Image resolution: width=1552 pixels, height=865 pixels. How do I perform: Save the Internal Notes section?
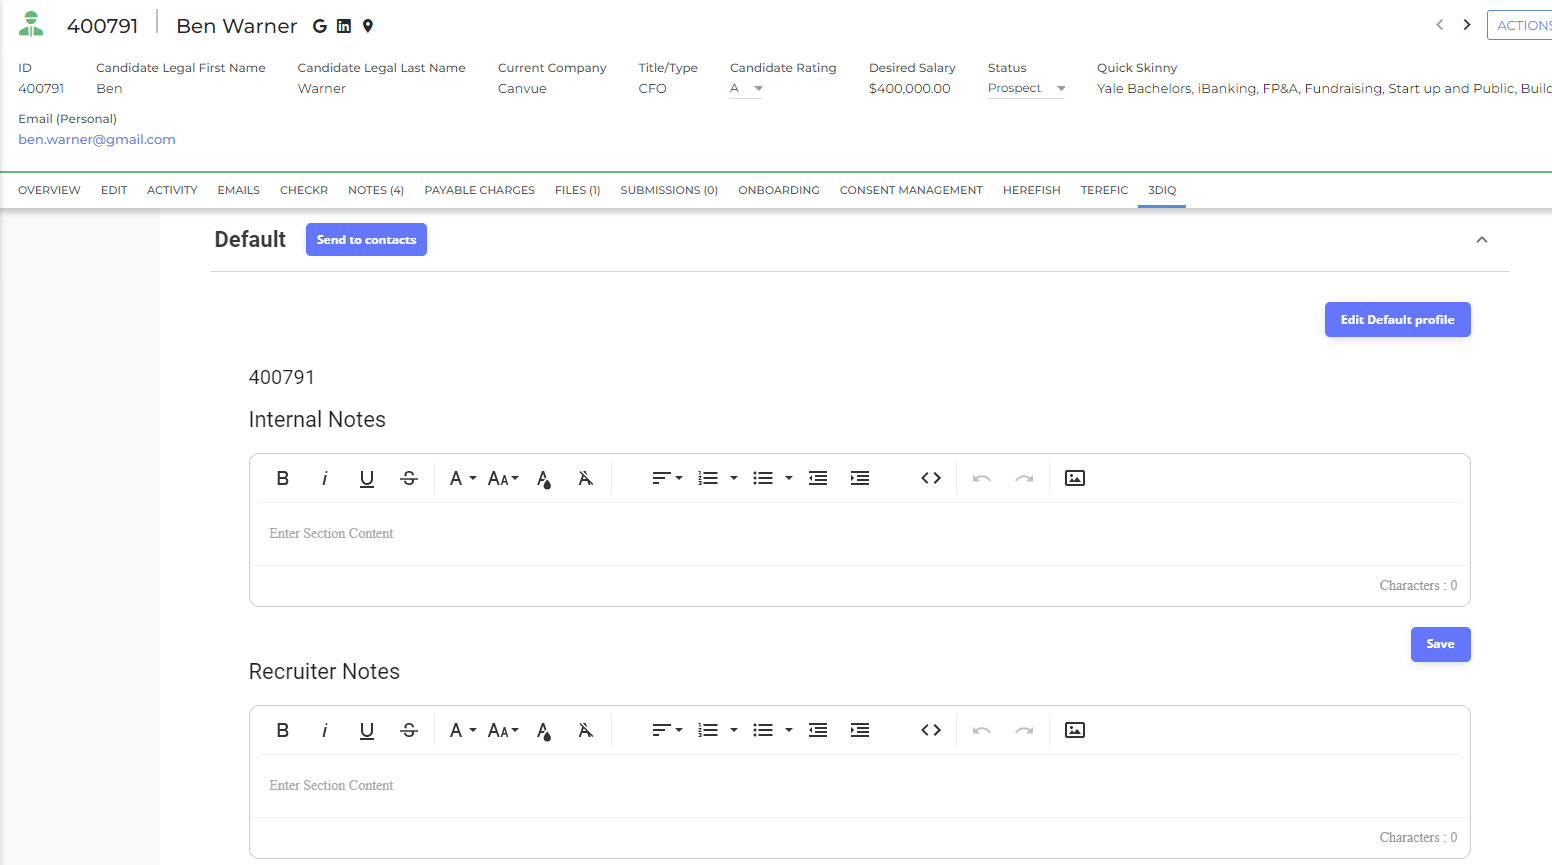pyautogui.click(x=1441, y=644)
